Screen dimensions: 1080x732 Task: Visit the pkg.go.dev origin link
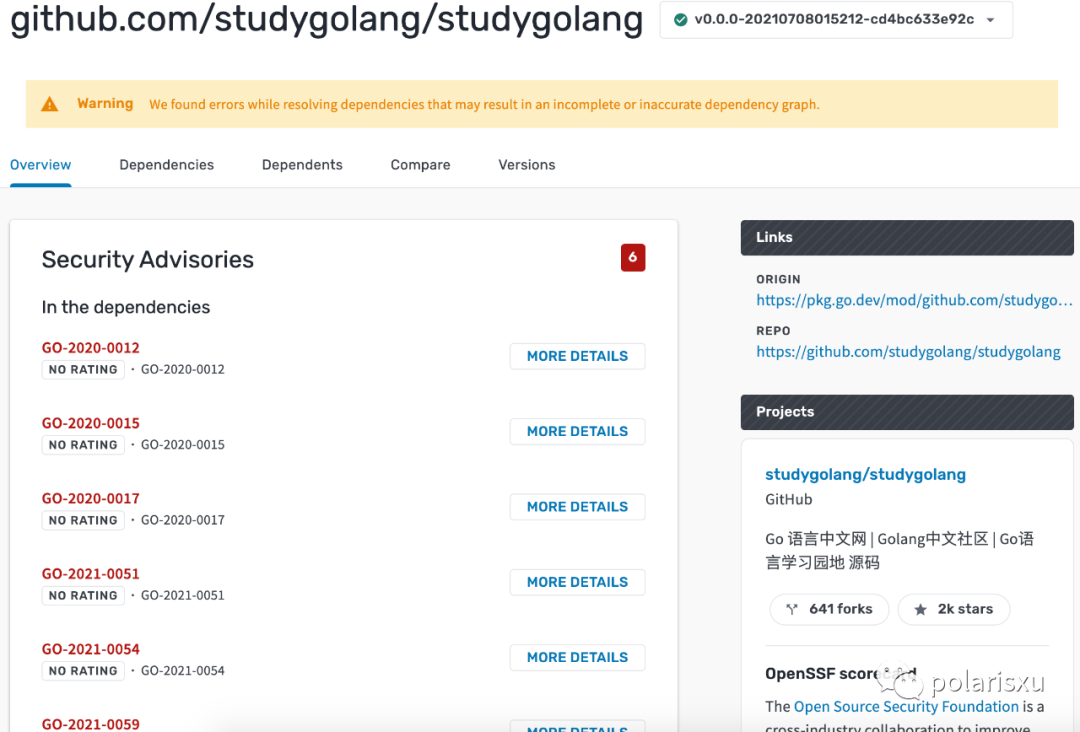[x=914, y=300]
